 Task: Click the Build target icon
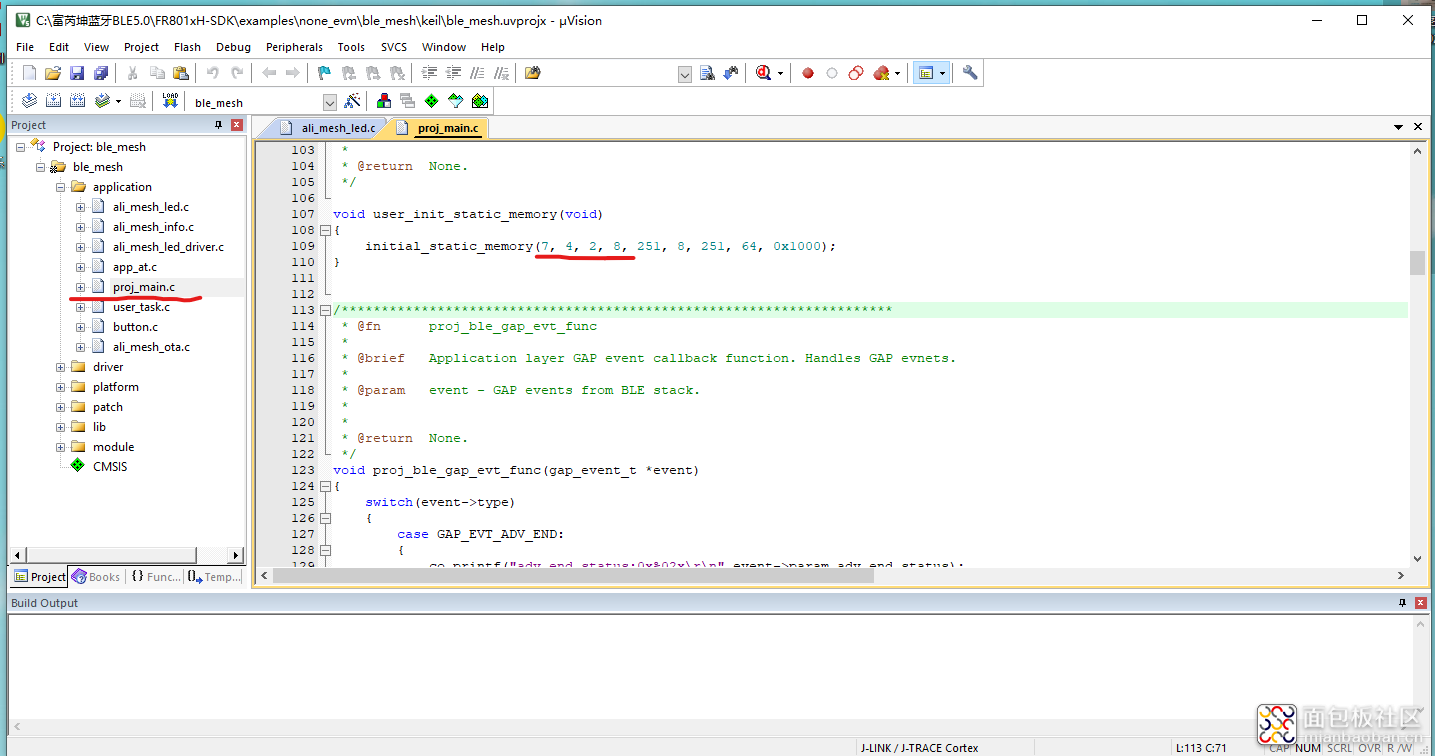click(53, 101)
